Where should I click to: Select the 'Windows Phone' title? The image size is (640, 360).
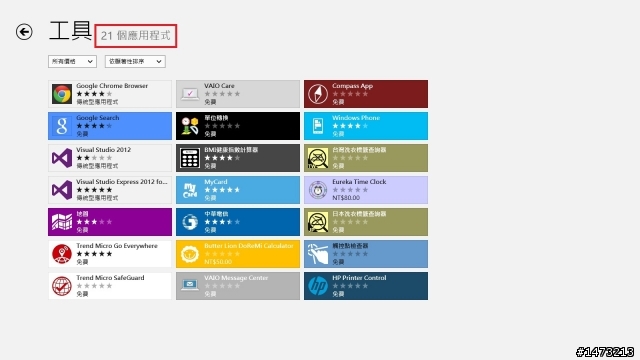[x=356, y=118]
